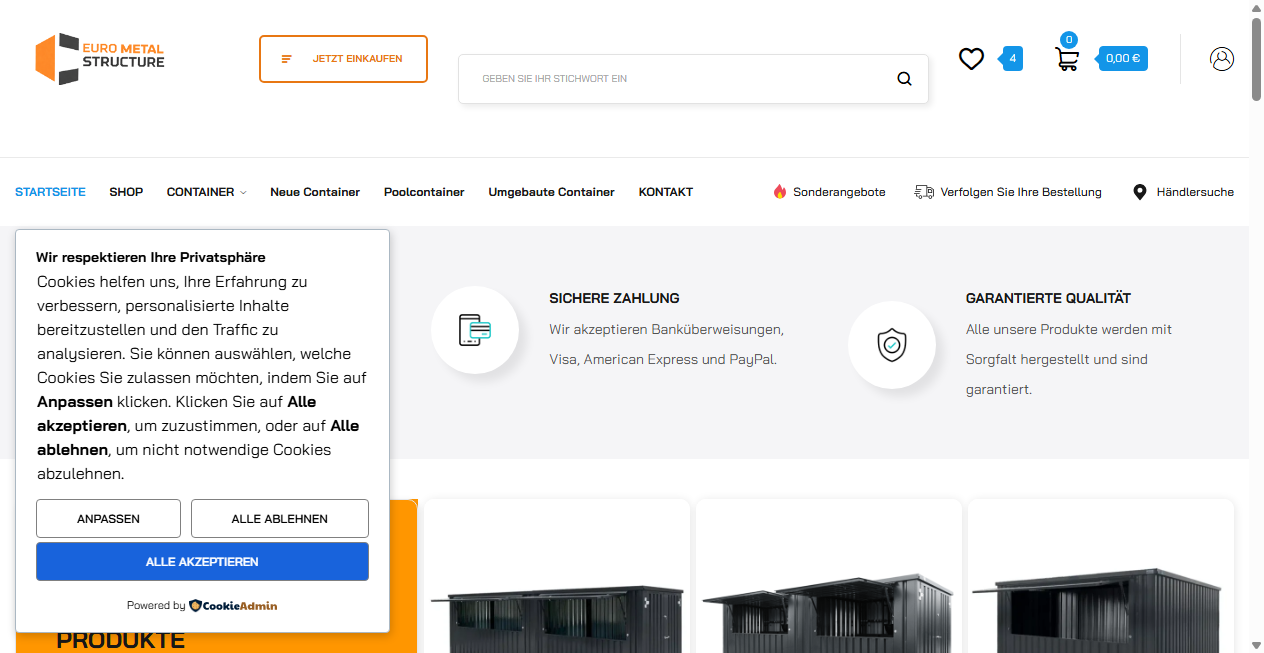Click the CookieAdmin link
The height and width of the screenshot is (653, 1264).
pyautogui.click(x=232, y=605)
